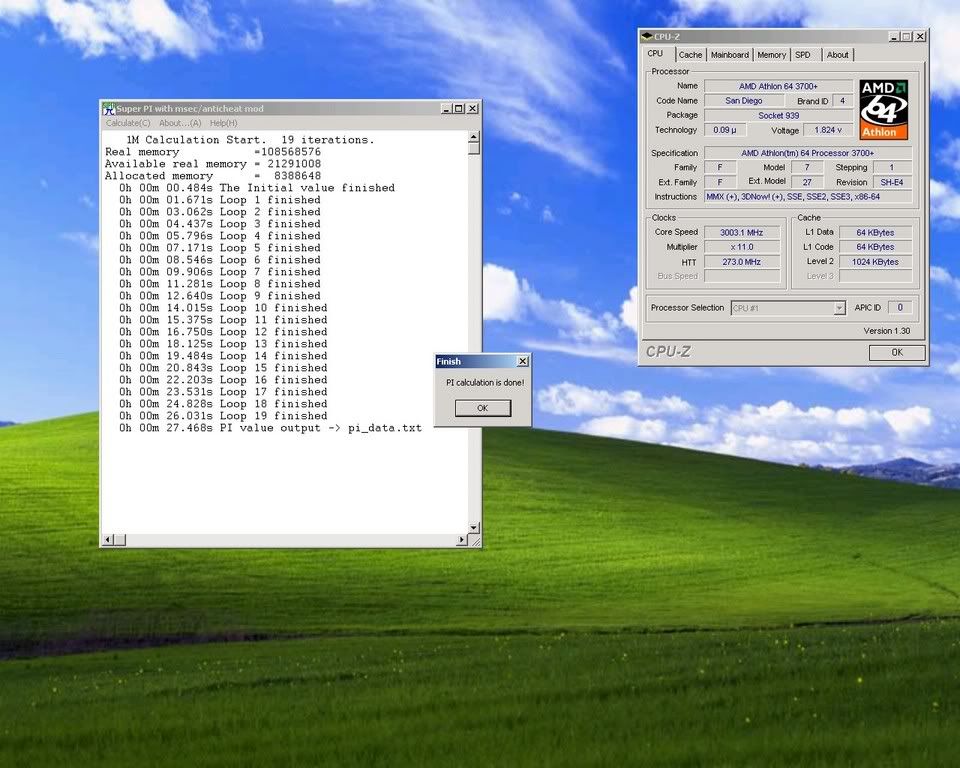The width and height of the screenshot is (960, 768).
Task: Click the scroll left arrow in Super PI
Action: pos(108,540)
